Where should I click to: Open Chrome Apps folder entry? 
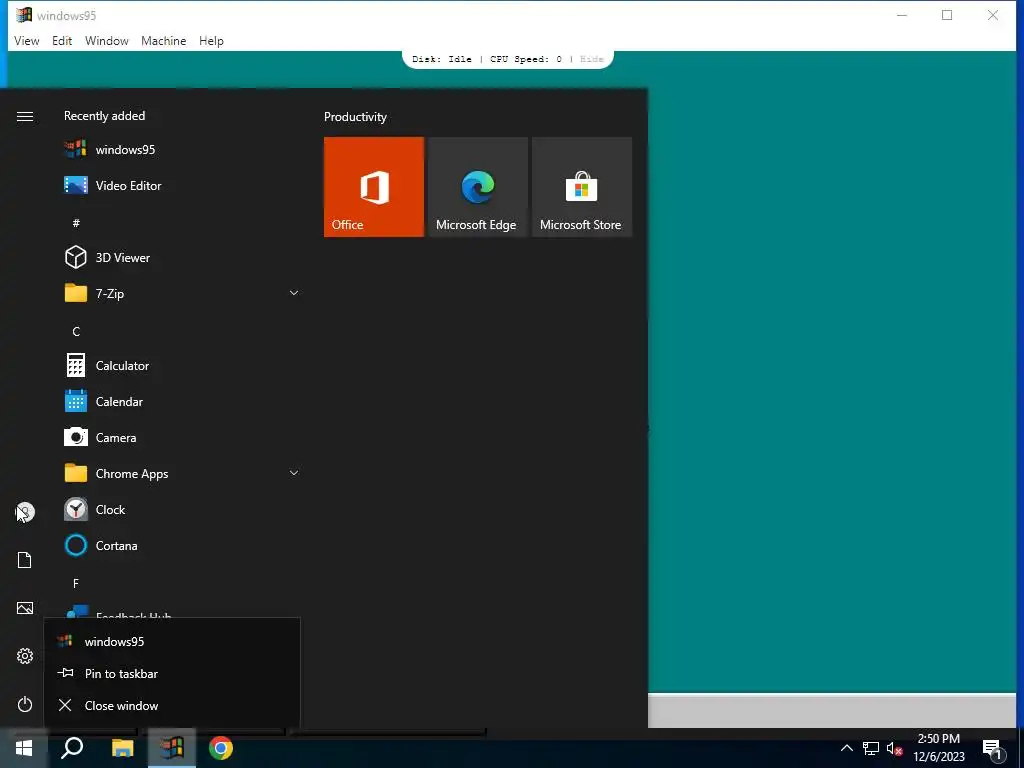tap(182, 473)
